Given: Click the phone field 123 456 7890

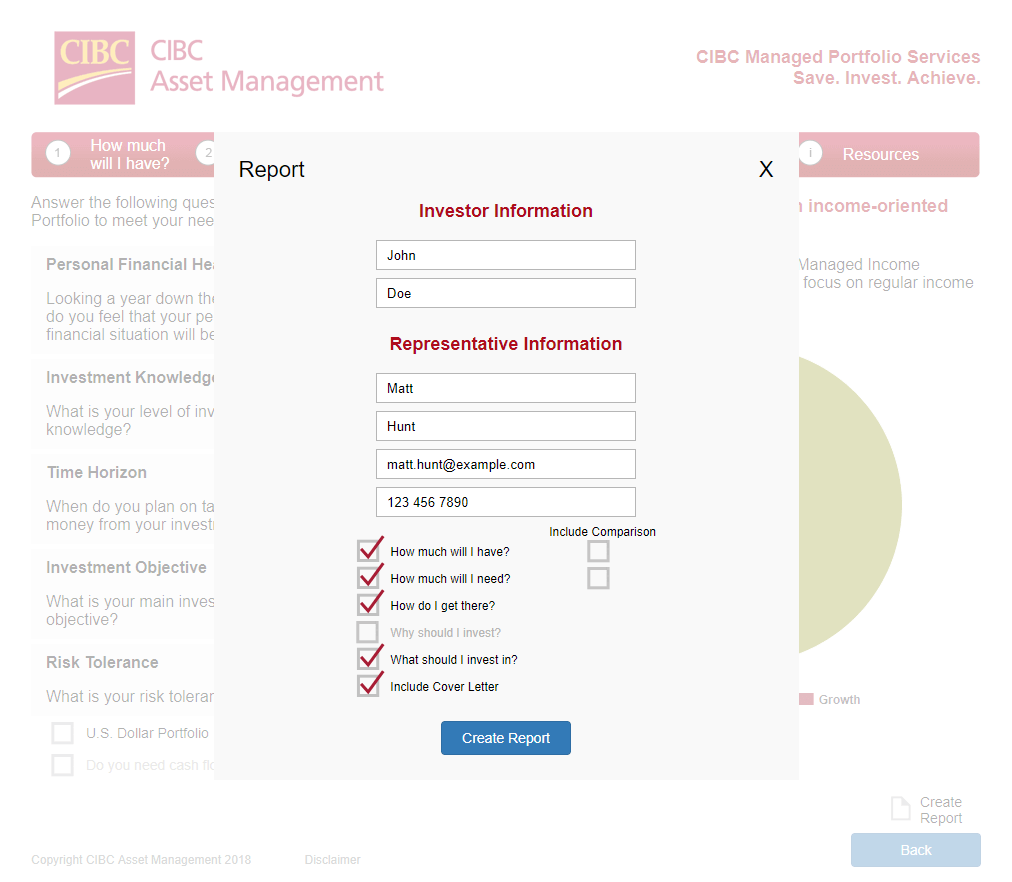Looking at the screenshot, I should [x=505, y=502].
